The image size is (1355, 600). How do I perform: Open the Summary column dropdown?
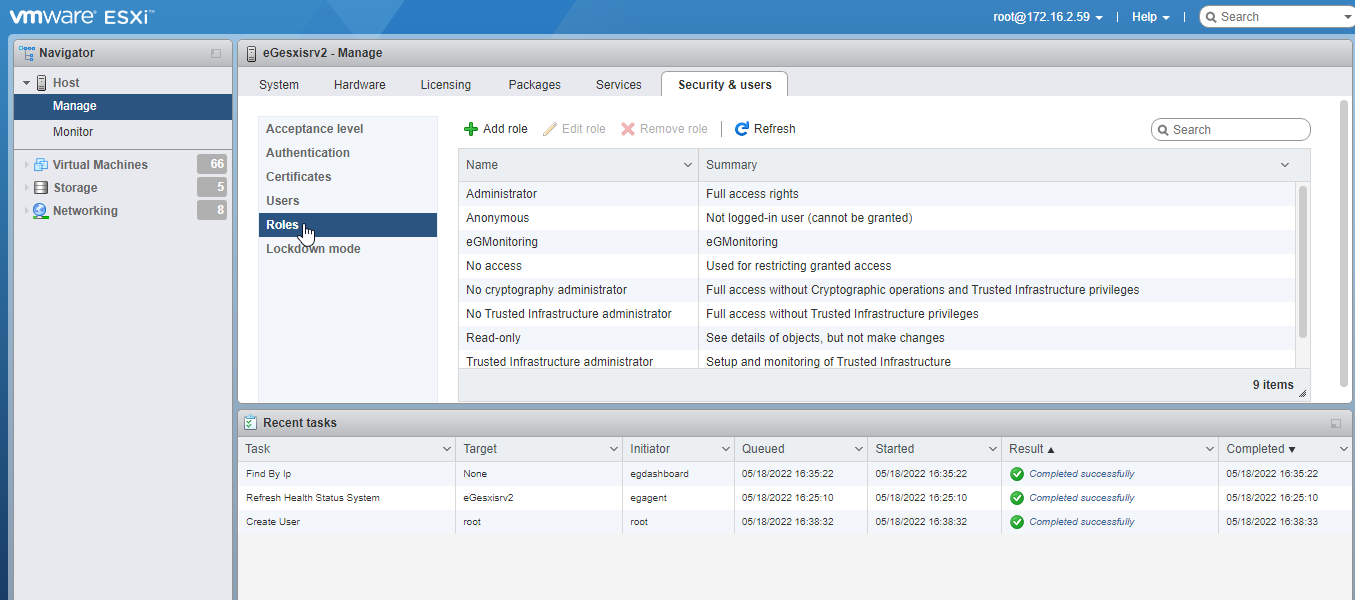[x=1285, y=165]
